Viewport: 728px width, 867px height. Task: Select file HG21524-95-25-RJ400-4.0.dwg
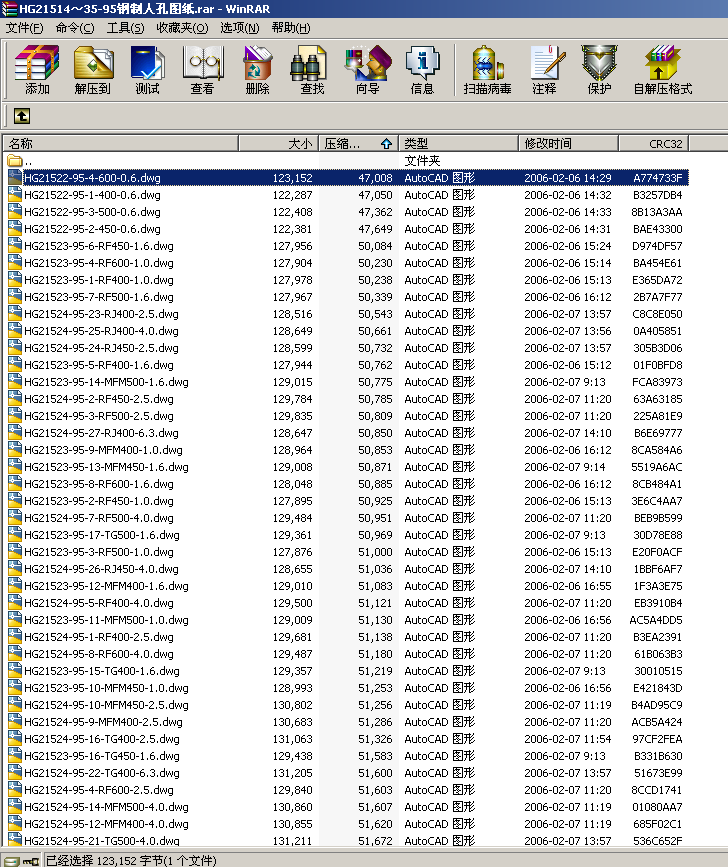(x=101, y=331)
